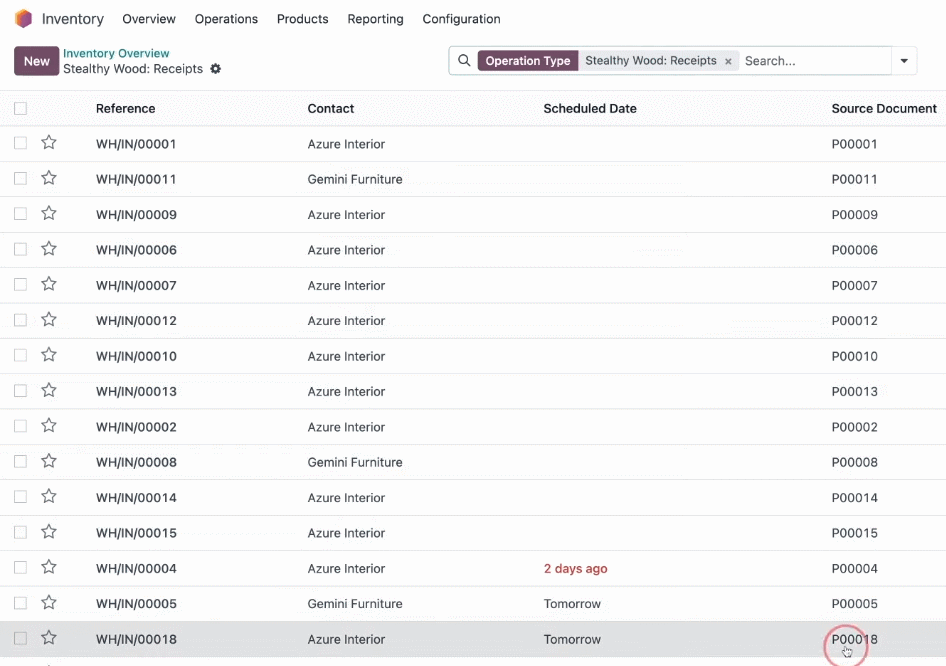Focus the Search... input field
Viewport: 946px width, 666px height.
tap(814, 61)
